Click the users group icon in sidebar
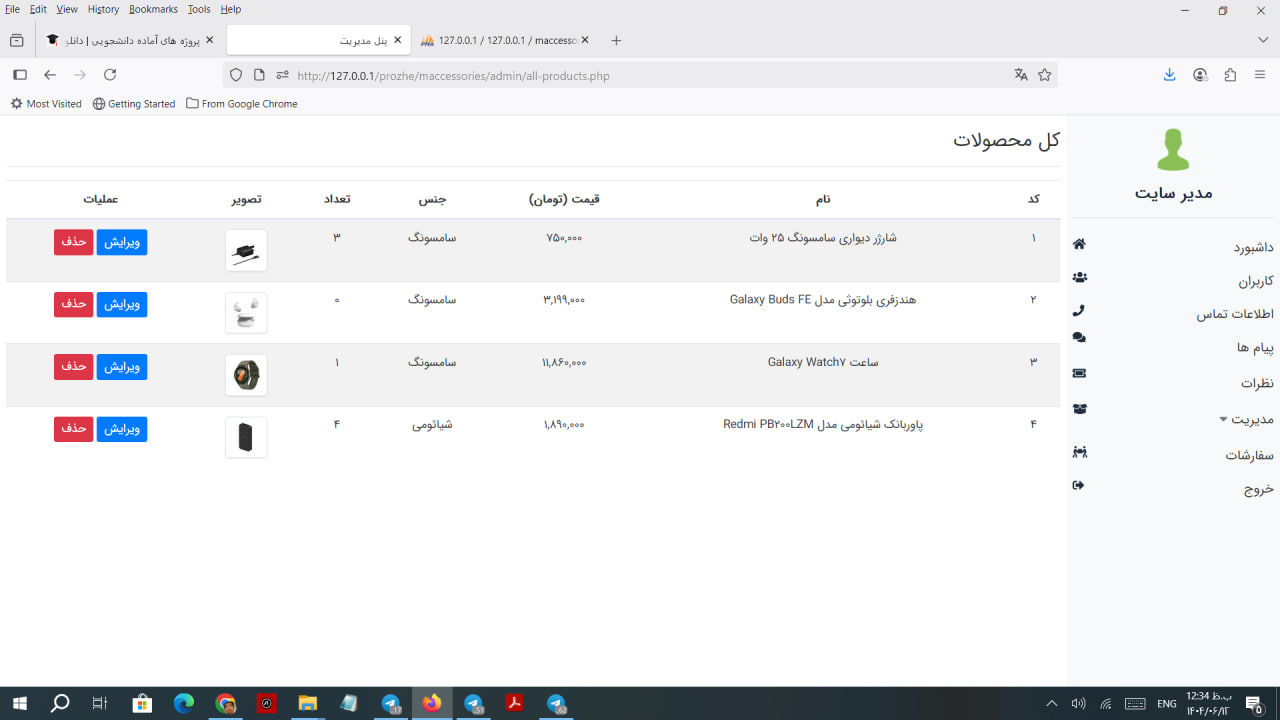1280x720 pixels. click(x=1079, y=277)
